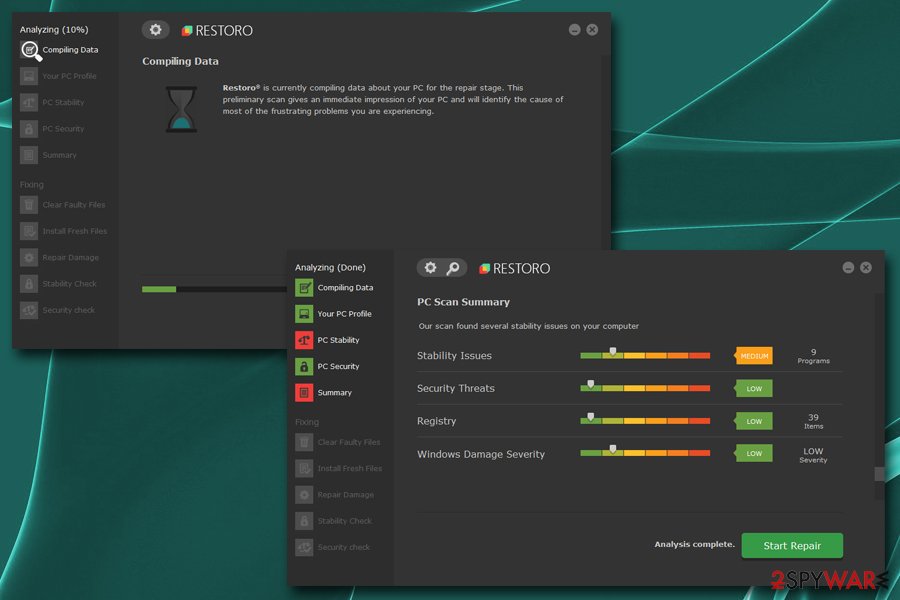Click the LOW badge for Windows Damage Severity
The image size is (900, 600).
tap(754, 454)
